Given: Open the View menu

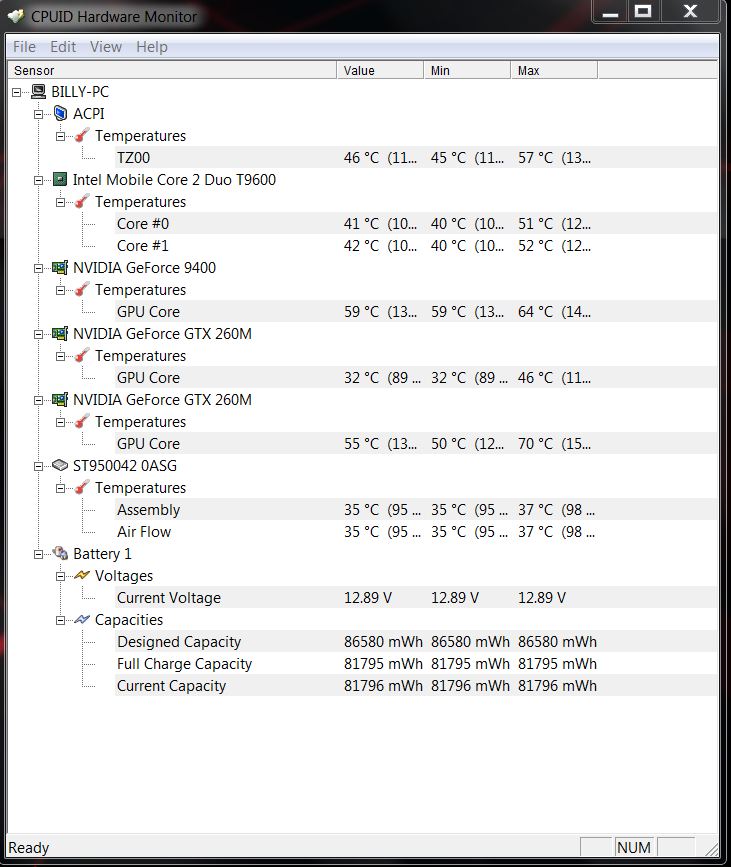Looking at the screenshot, I should [105, 47].
